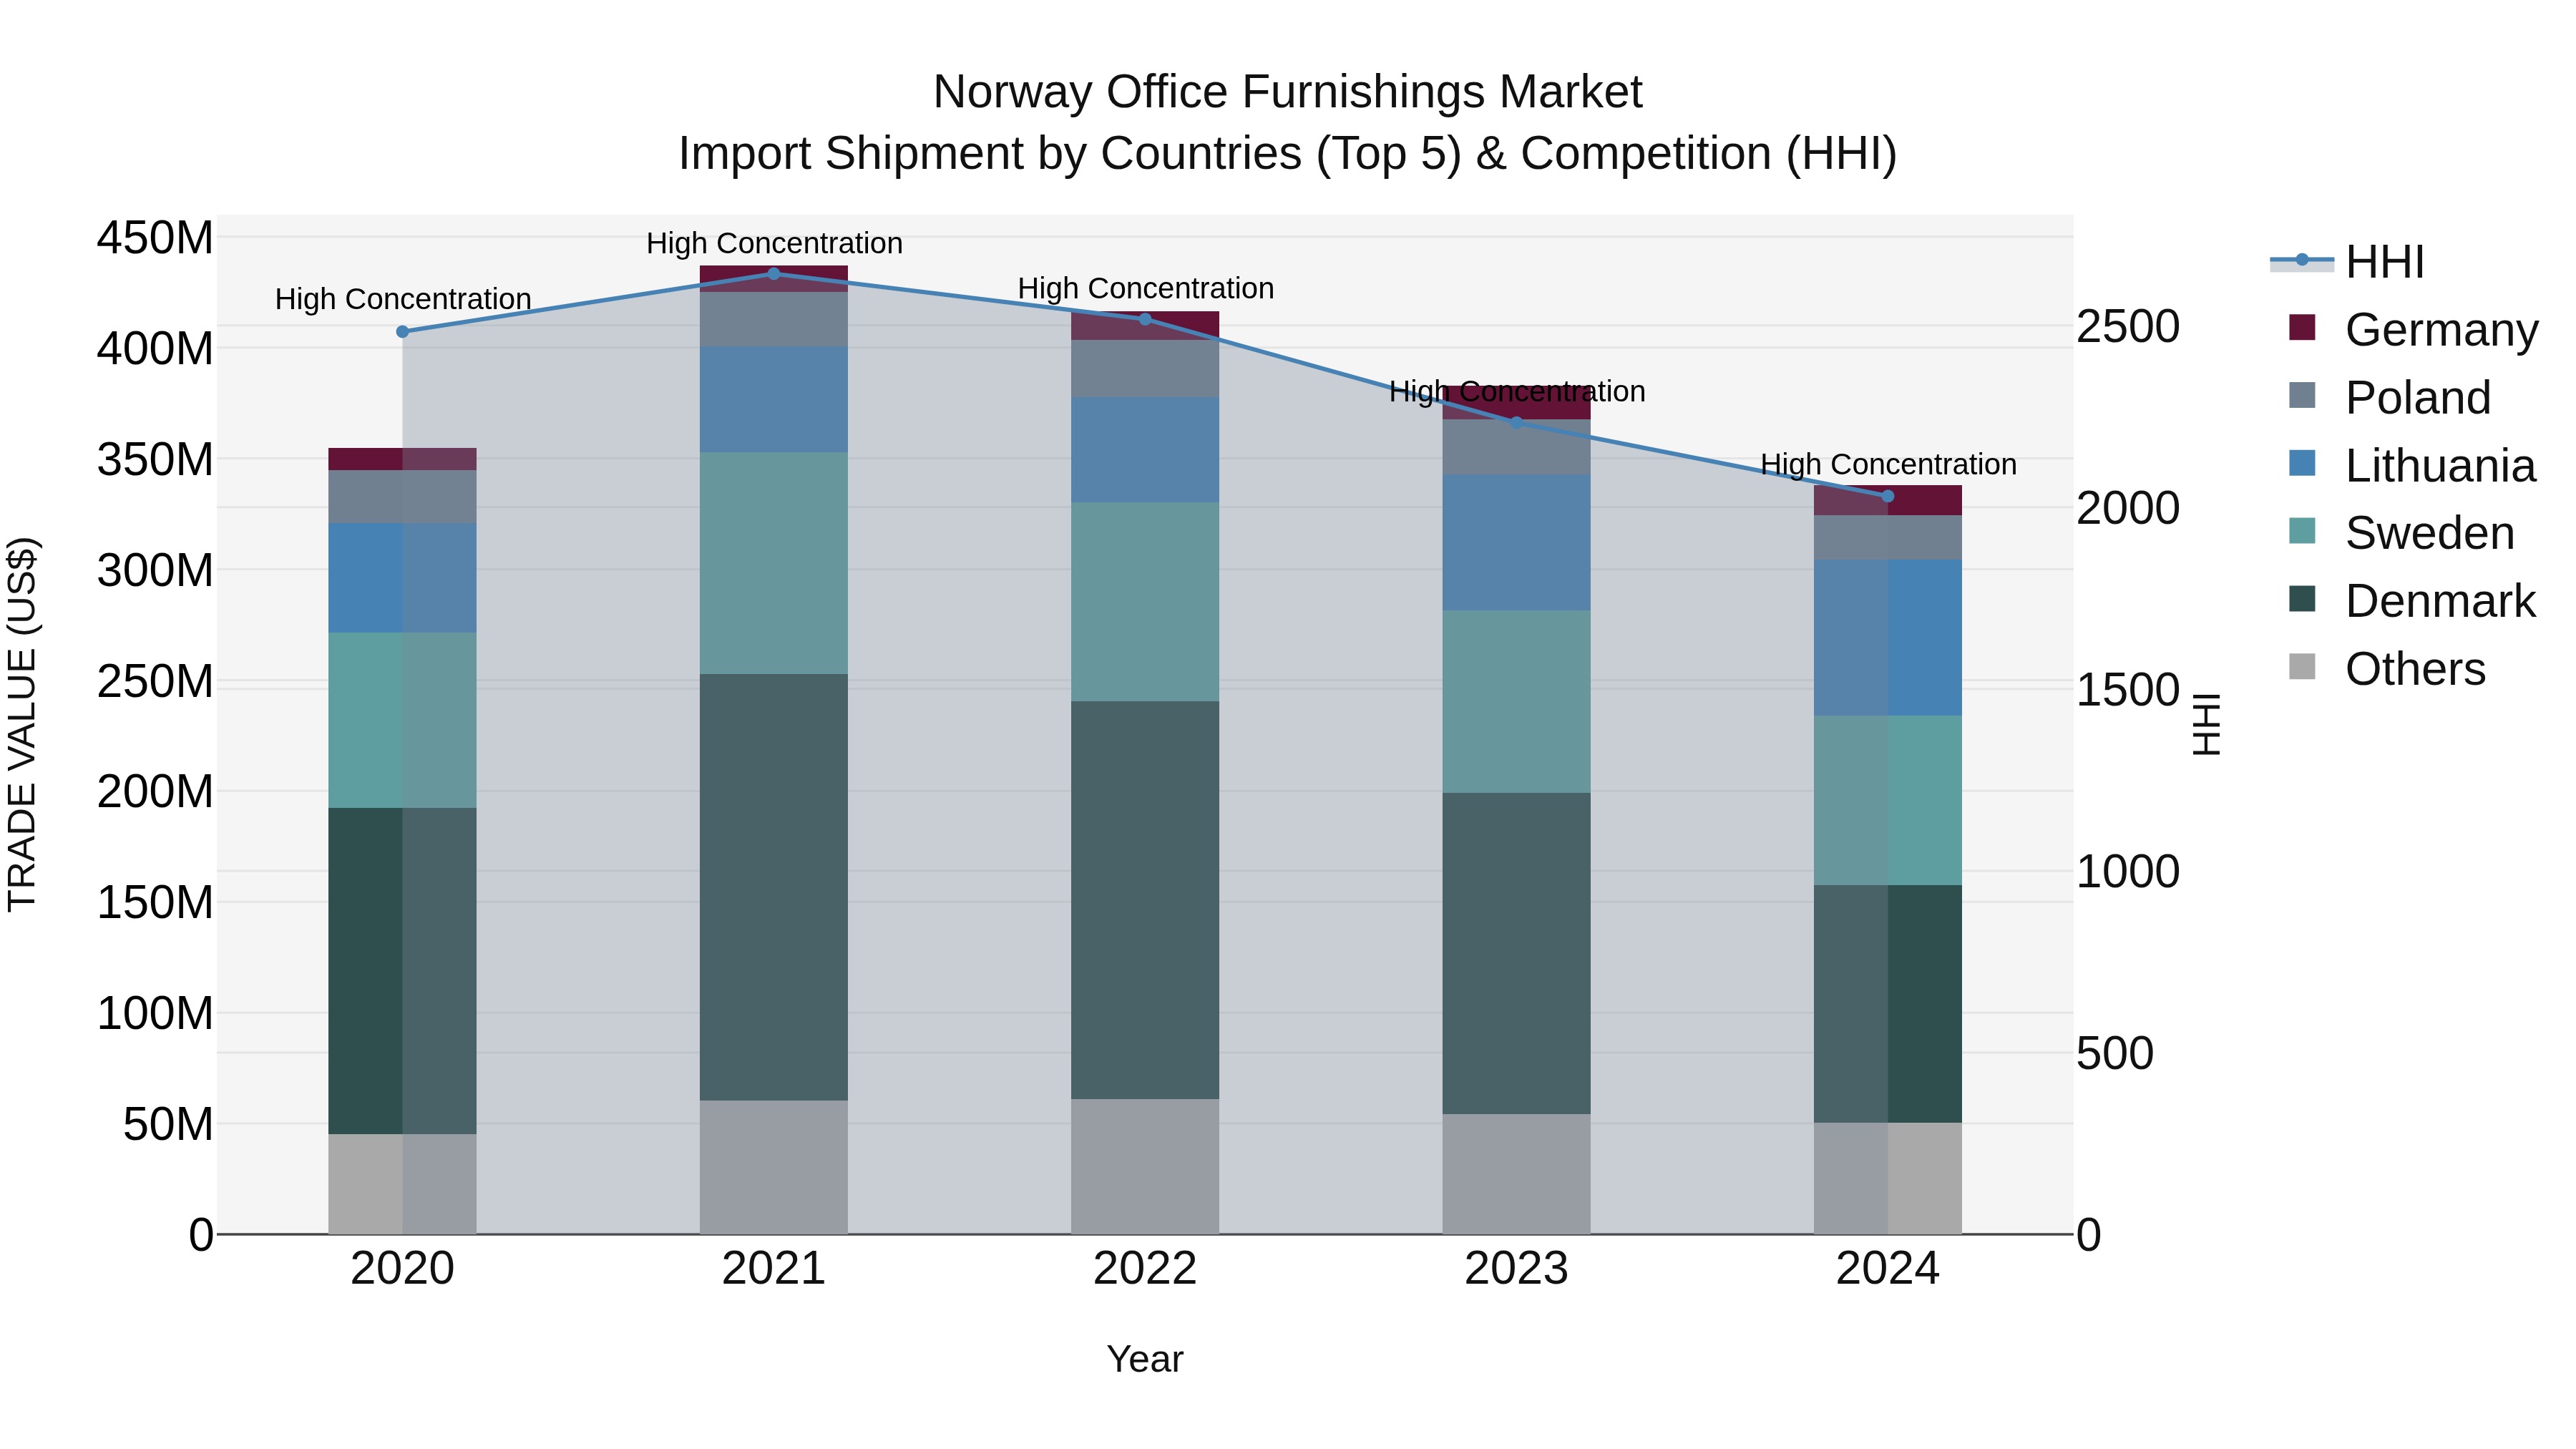Viewport: 2576px width, 1449px height.
Task: Click the 2021 Poland bar segment
Action: [x=774, y=320]
